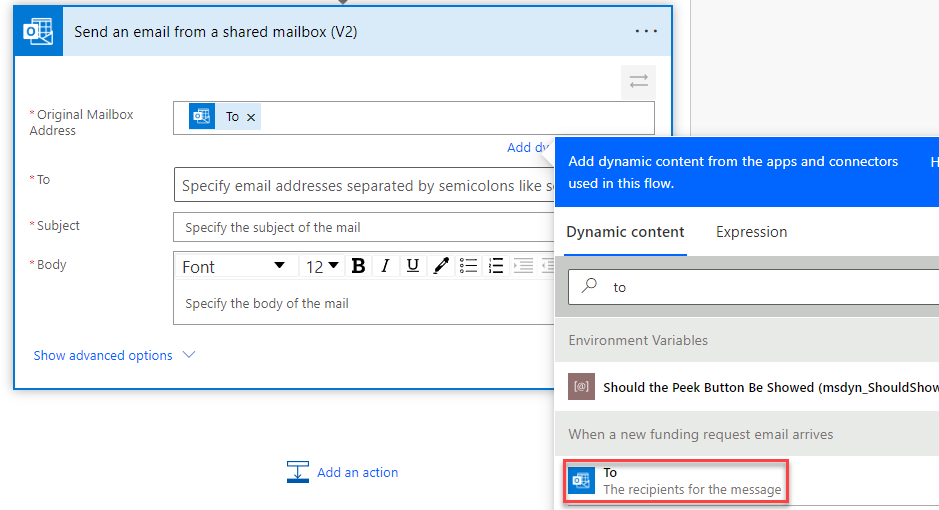Click the Add an action link
This screenshot has height=510, width=939.
click(357, 472)
